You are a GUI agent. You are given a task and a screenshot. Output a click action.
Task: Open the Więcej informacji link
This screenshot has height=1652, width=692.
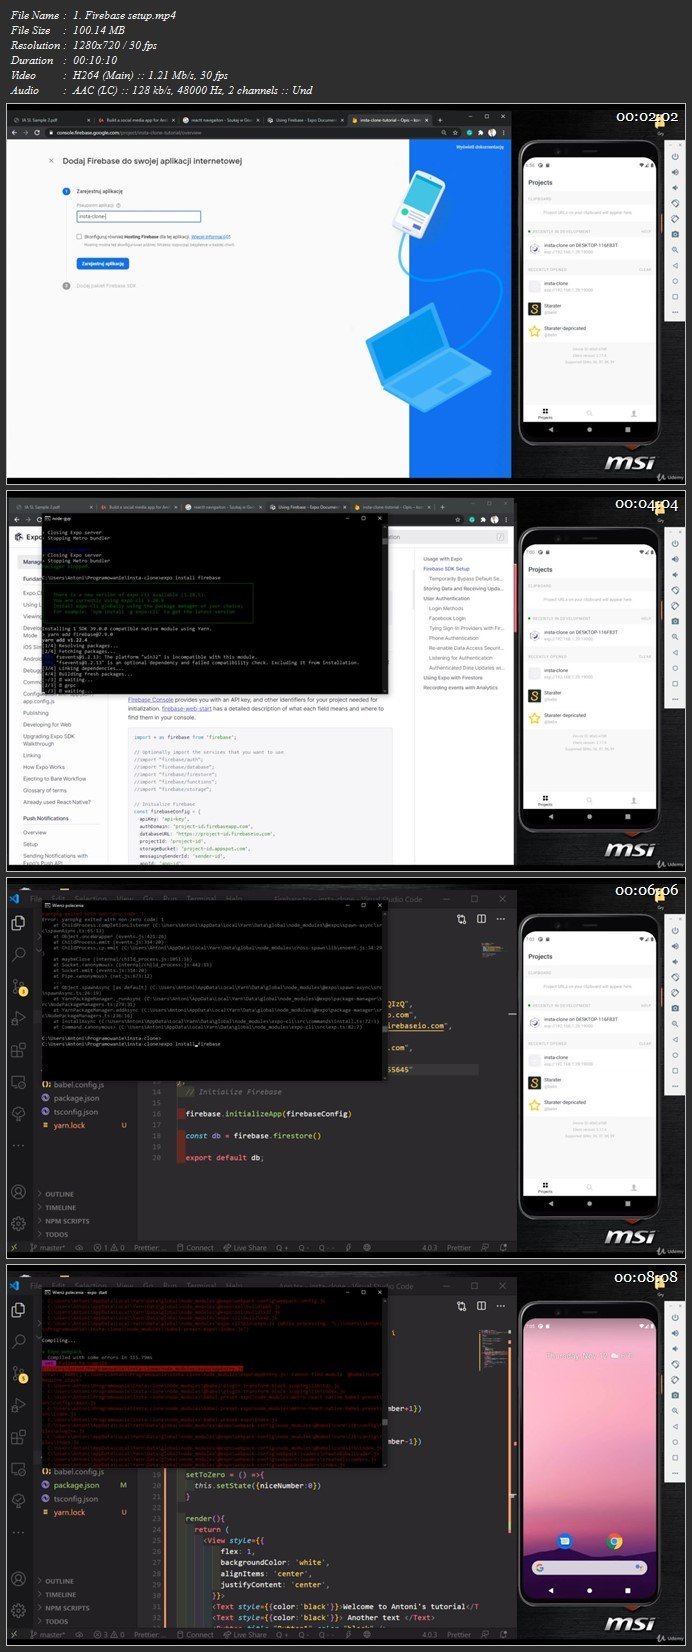(x=211, y=237)
